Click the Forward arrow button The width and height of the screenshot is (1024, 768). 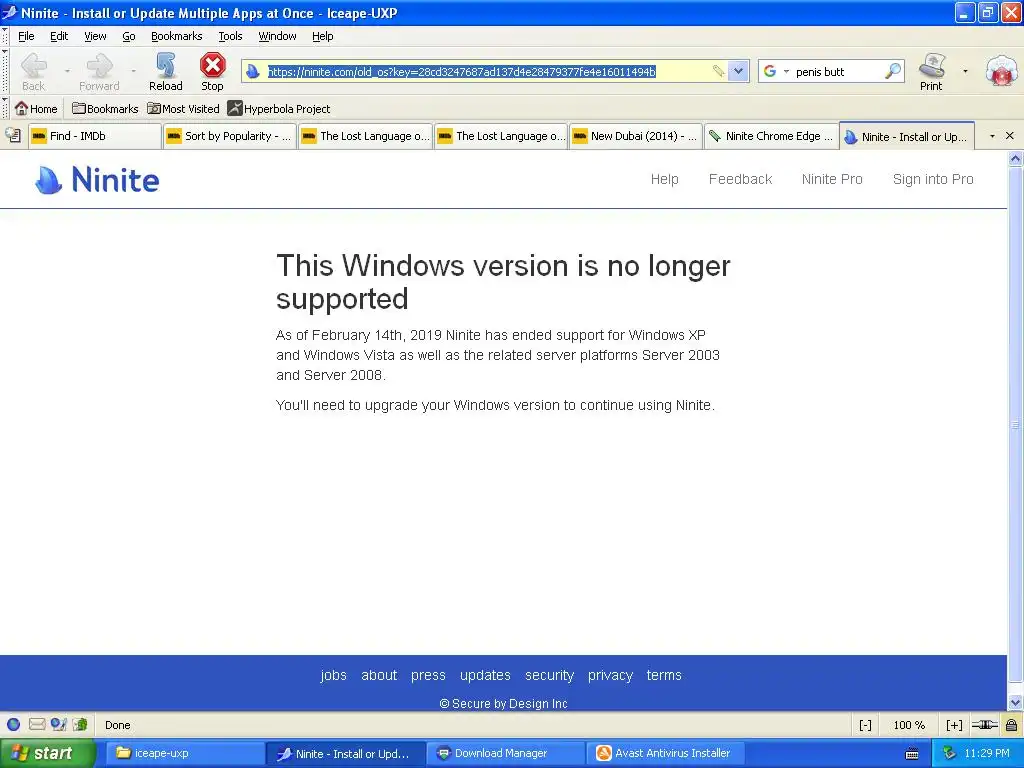point(99,72)
